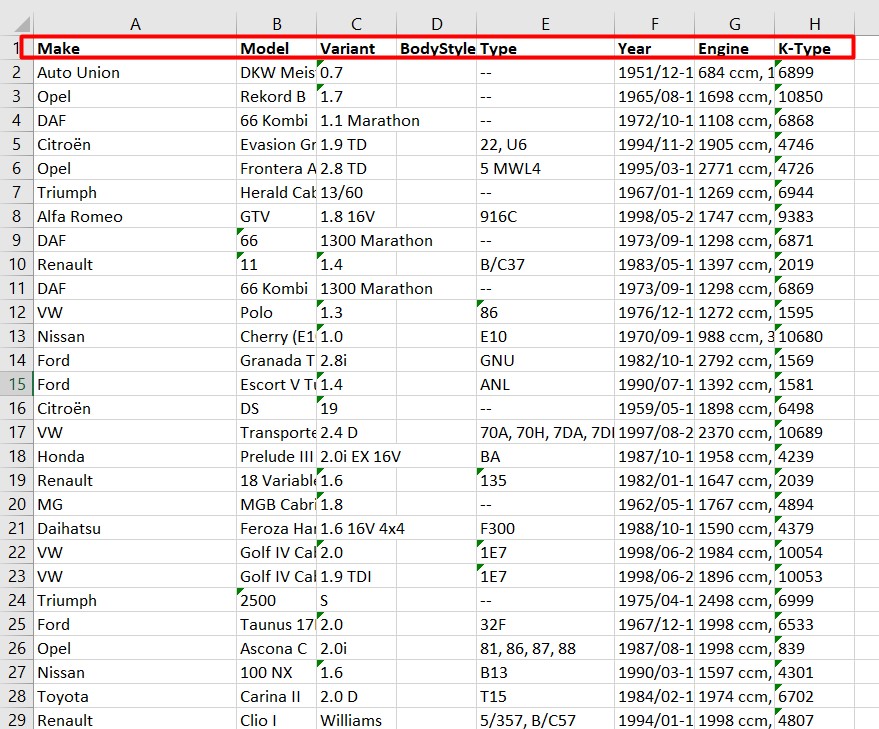
Task: Select the '13/60' variant cell
Action: (357, 192)
